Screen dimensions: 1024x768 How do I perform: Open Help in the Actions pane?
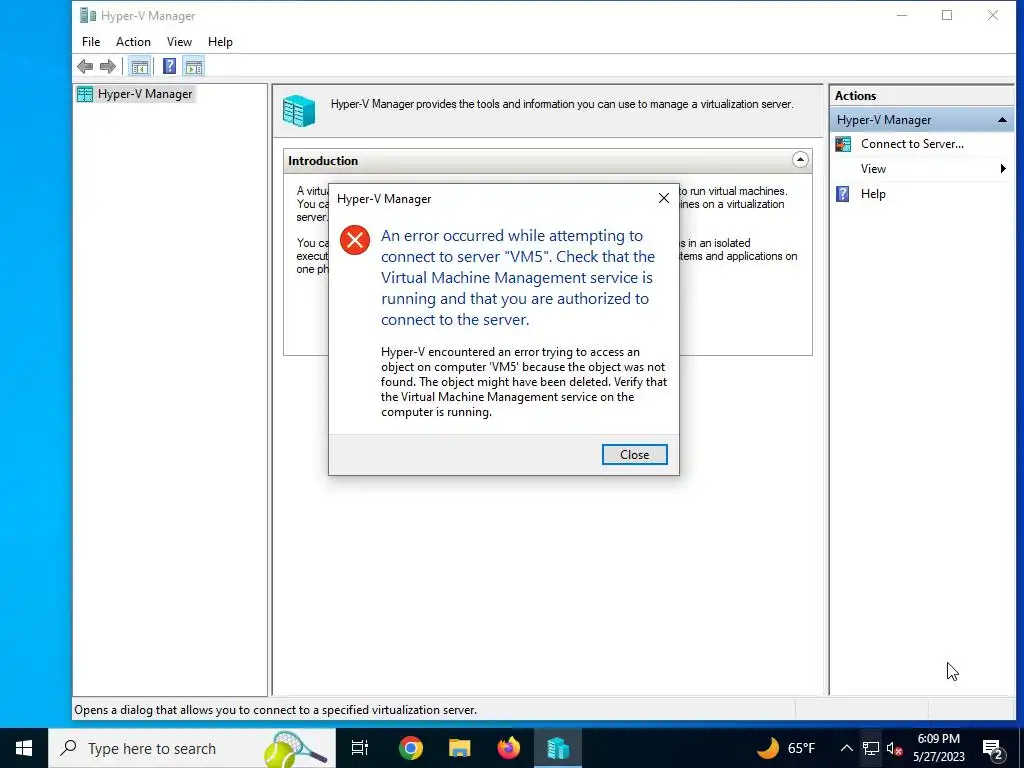872,194
